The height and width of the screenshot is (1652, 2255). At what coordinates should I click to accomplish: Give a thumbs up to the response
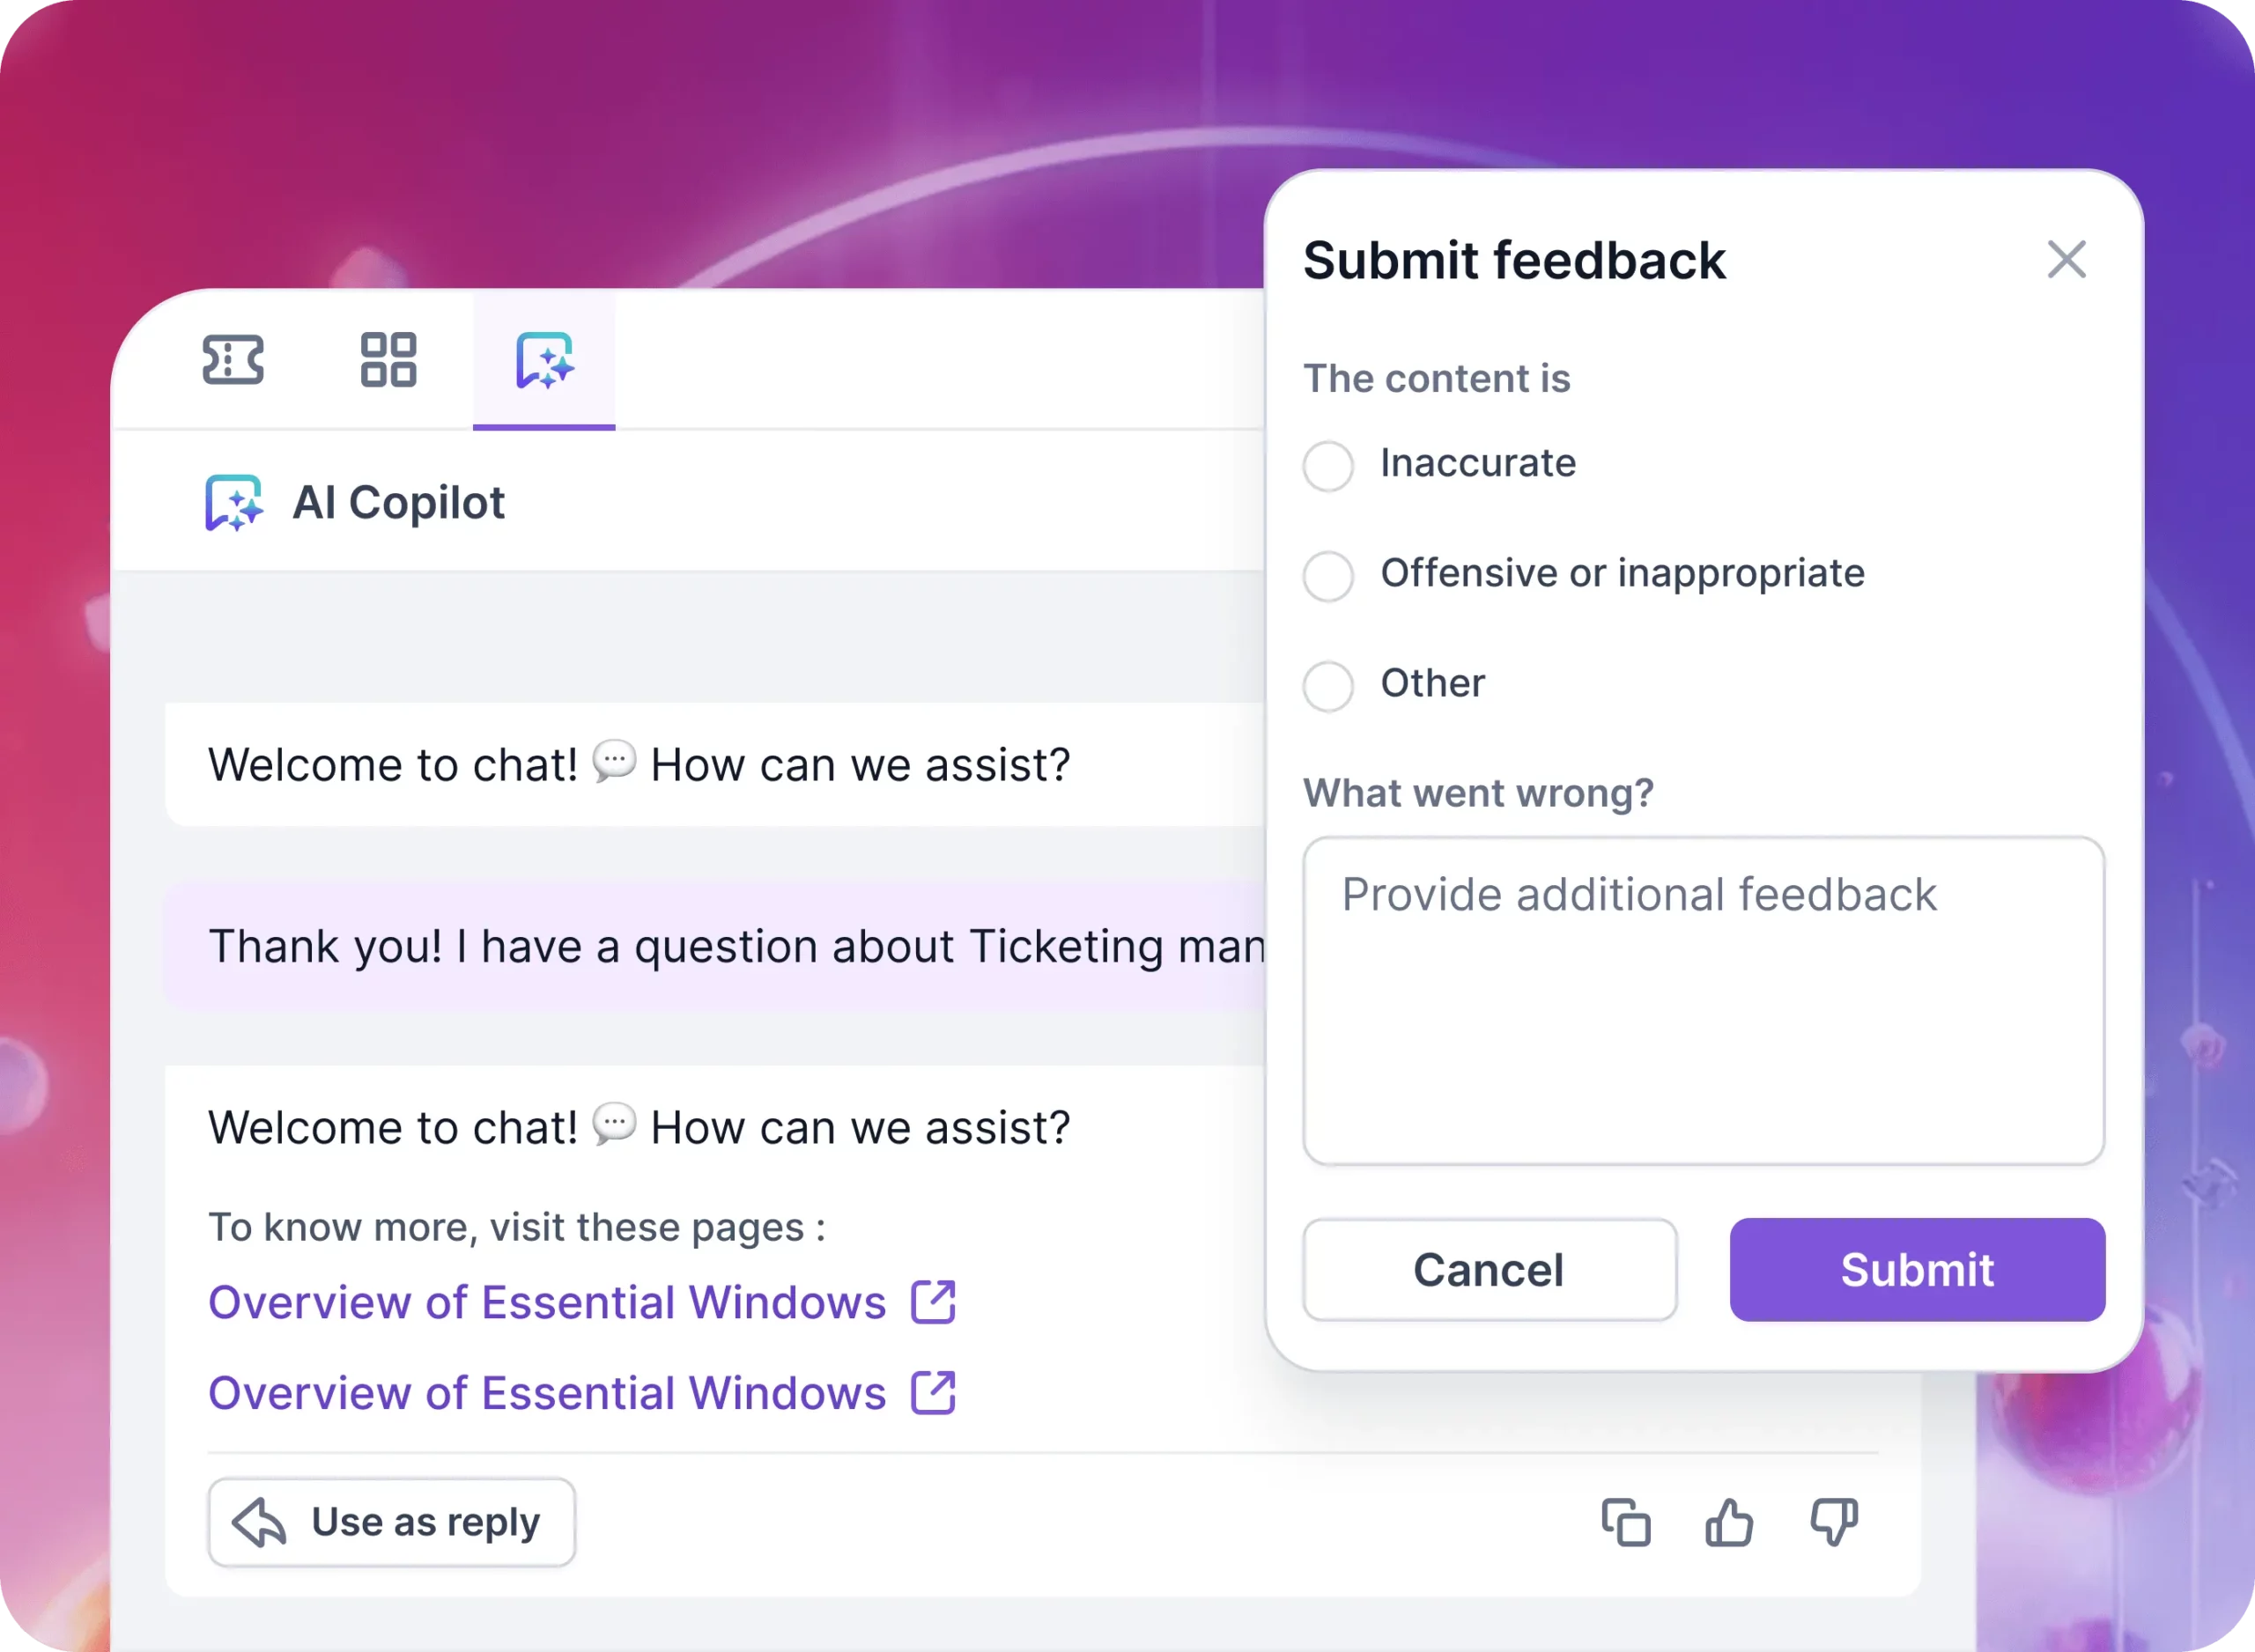1731,1522
